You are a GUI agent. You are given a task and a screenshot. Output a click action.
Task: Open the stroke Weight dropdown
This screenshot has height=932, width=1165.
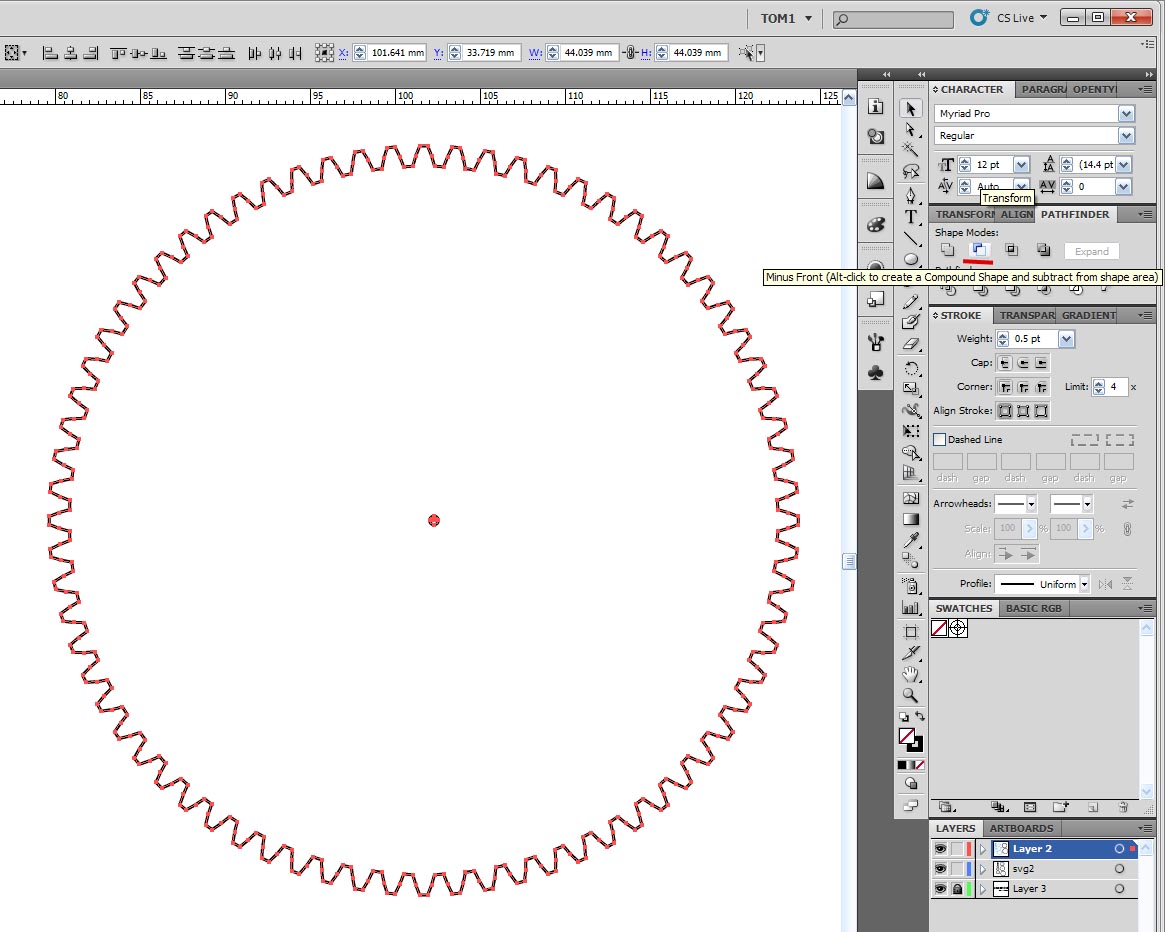tap(1067, 339)
